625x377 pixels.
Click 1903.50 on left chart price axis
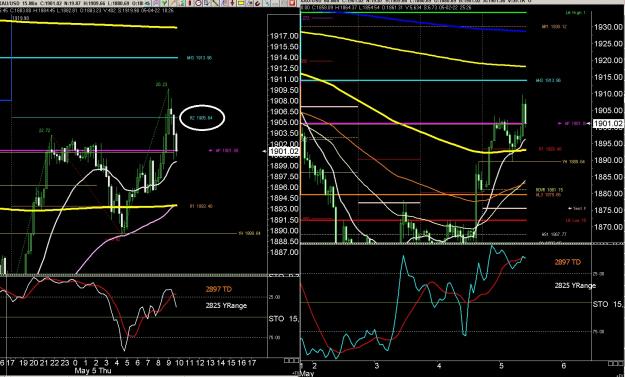tap(284, 133)
